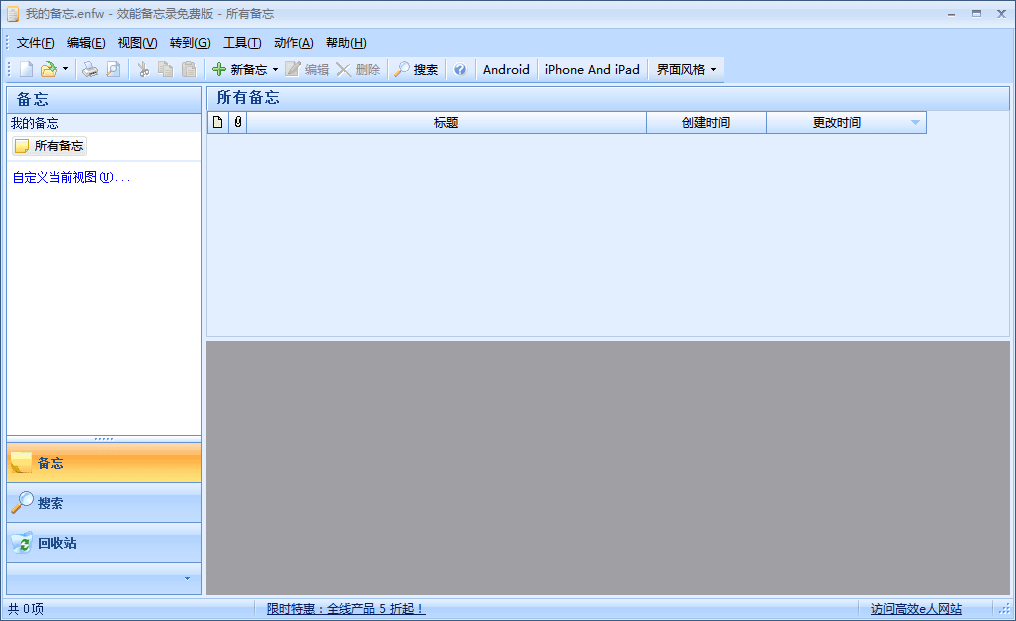Expand the navigation pane options chevron
Image resolution: width=1016 pixels, height=621 pixels.
coord(186,578)
